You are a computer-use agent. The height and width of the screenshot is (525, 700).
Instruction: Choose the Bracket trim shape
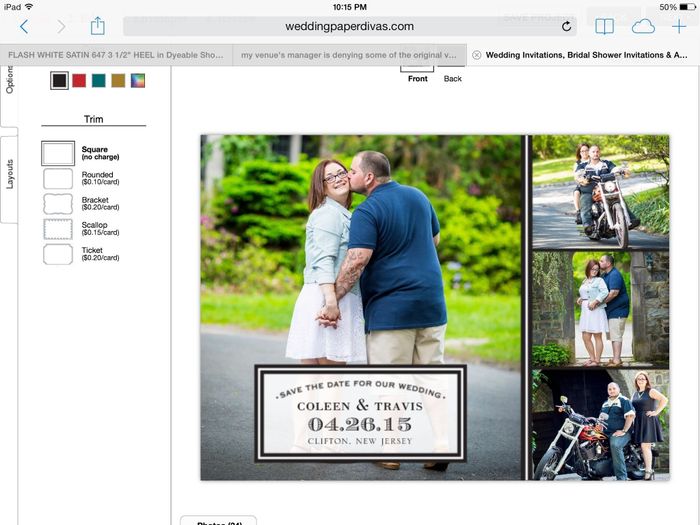(58, 204)
